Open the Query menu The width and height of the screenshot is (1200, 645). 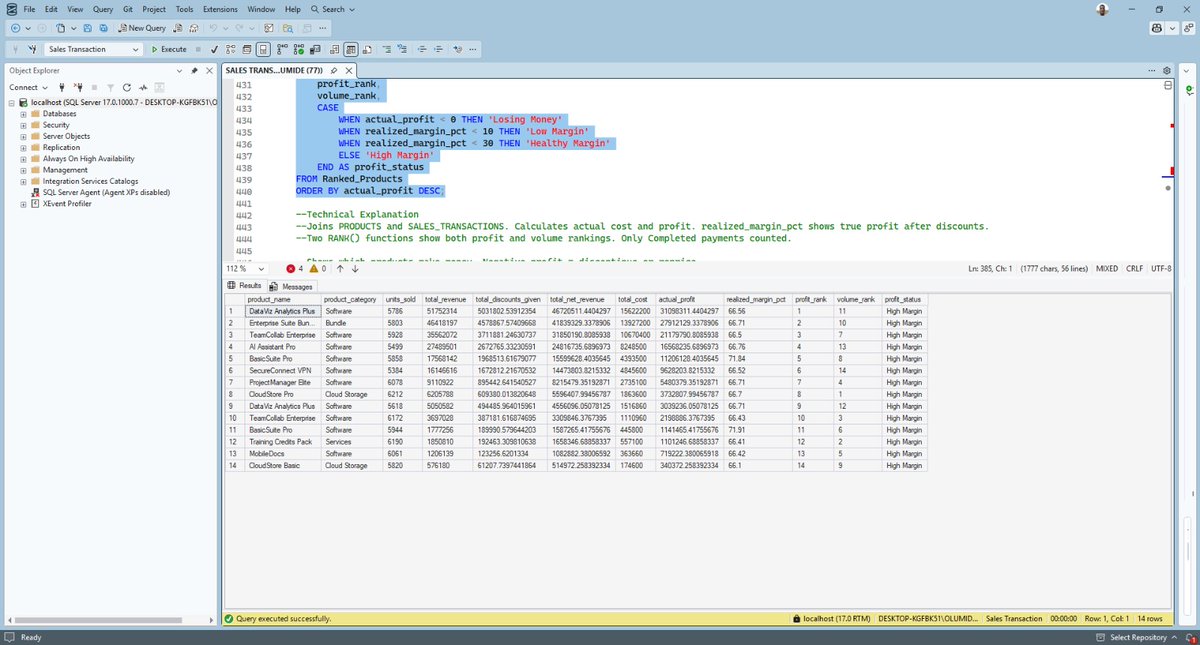click(x=103, y=9)
